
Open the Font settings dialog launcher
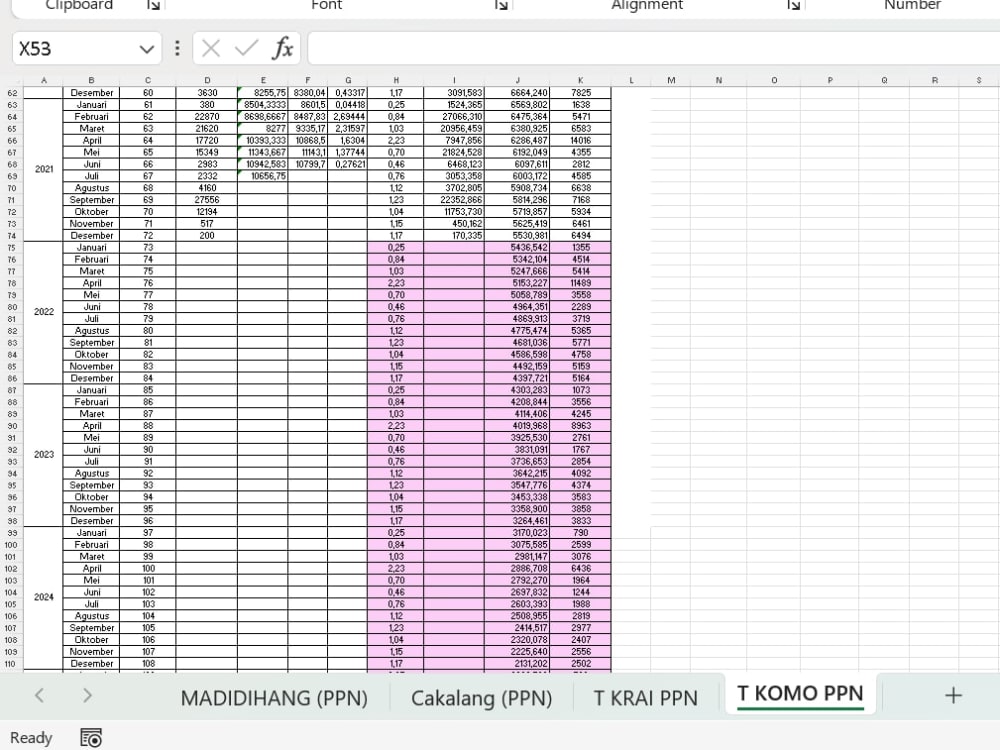(x=501, y=5)
